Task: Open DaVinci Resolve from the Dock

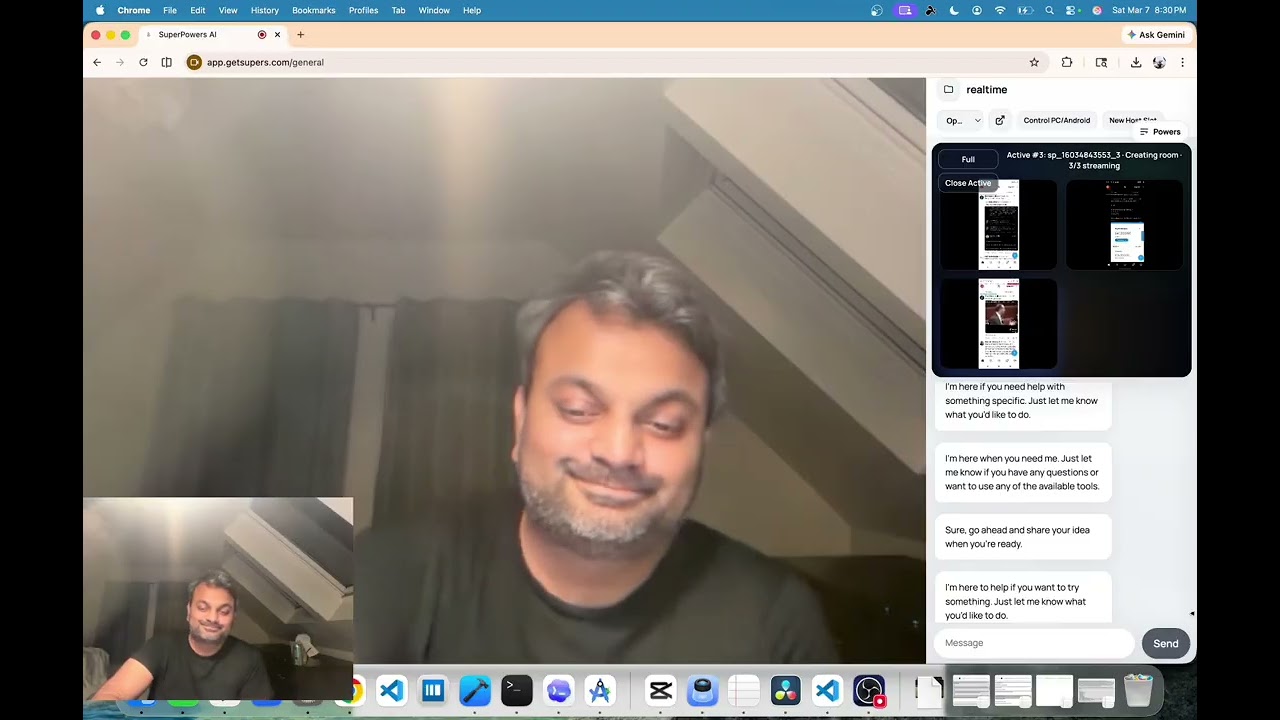Action: (786, 690)
